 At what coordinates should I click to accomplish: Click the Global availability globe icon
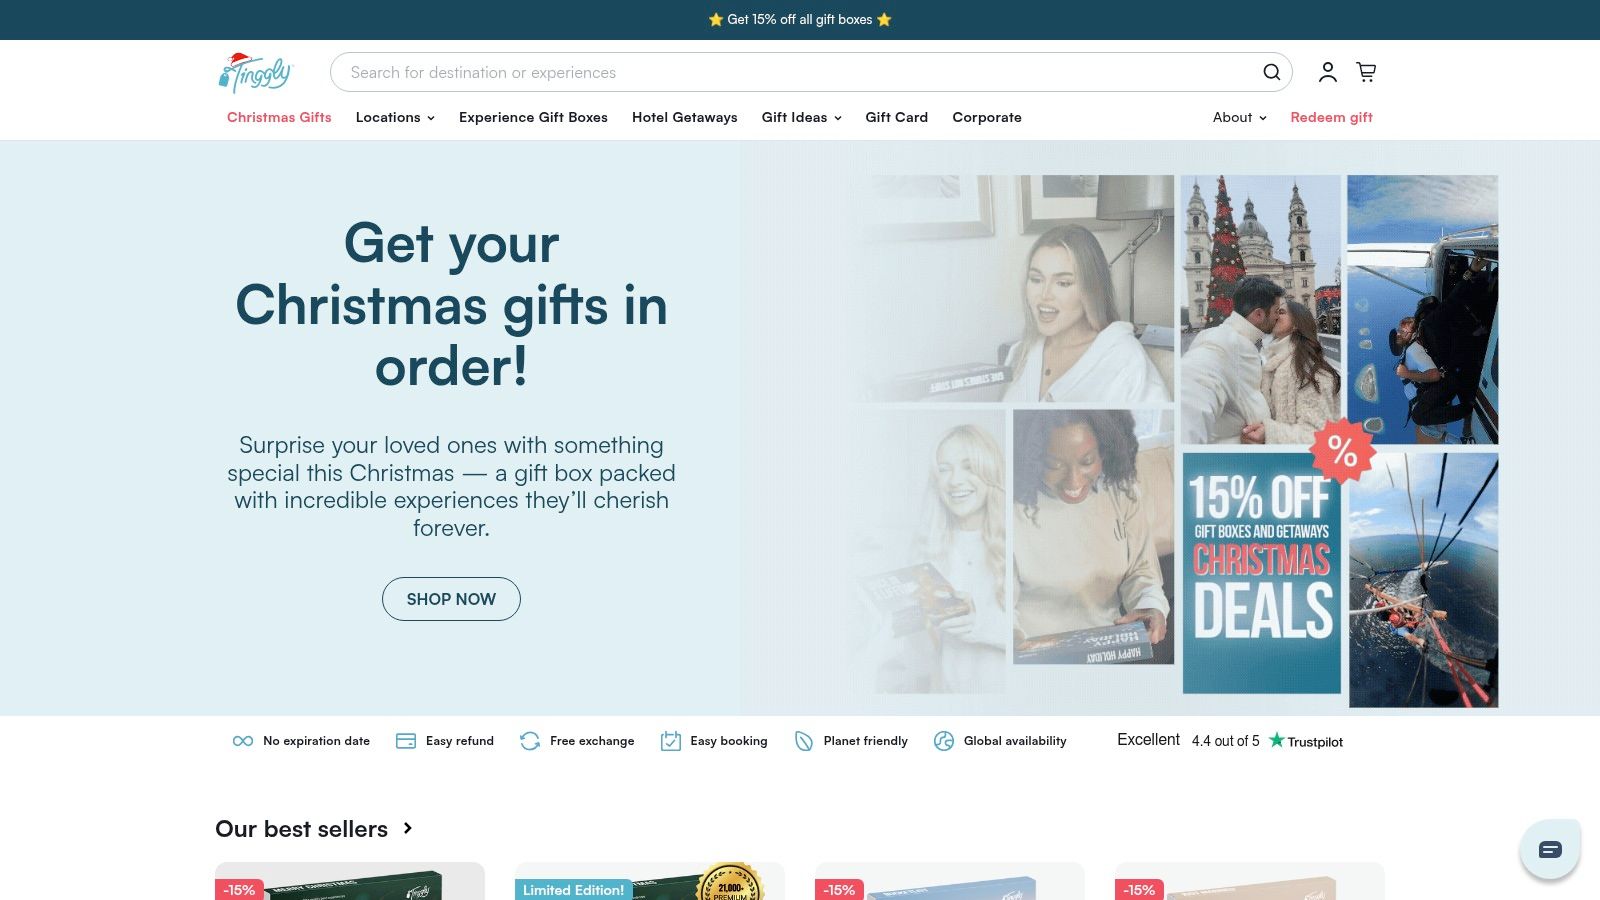944,741
